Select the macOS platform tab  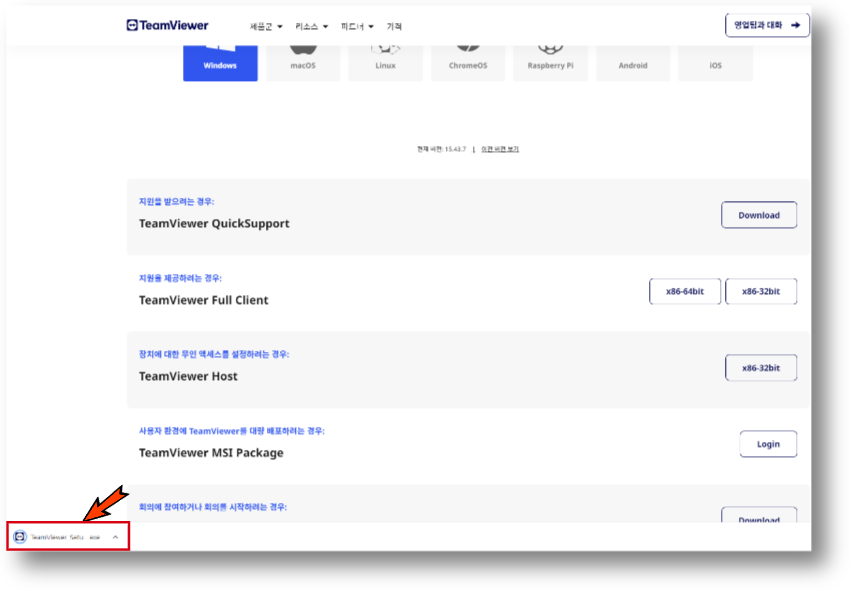[303, 63]
